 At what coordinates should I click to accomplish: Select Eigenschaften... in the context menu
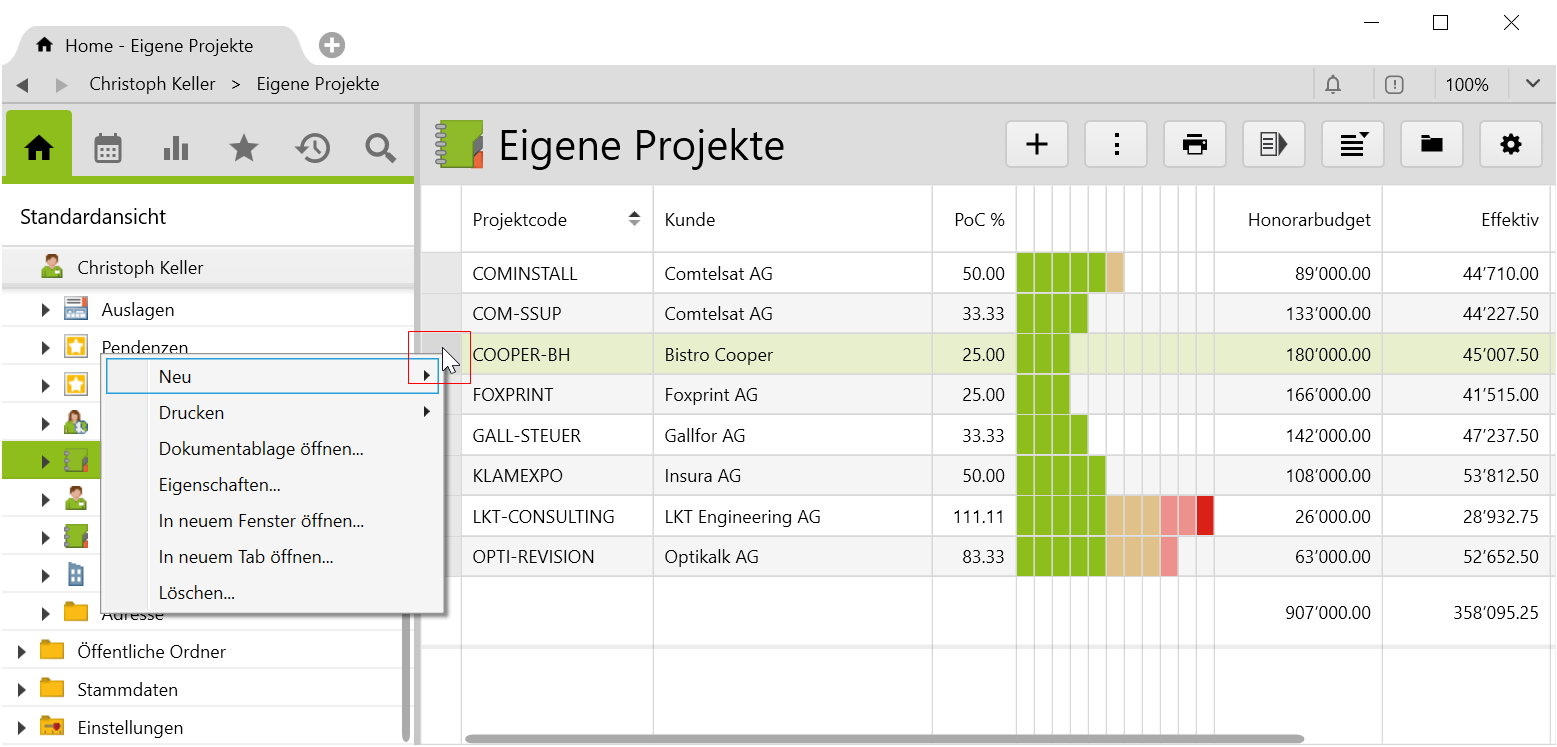pos(219,485)
